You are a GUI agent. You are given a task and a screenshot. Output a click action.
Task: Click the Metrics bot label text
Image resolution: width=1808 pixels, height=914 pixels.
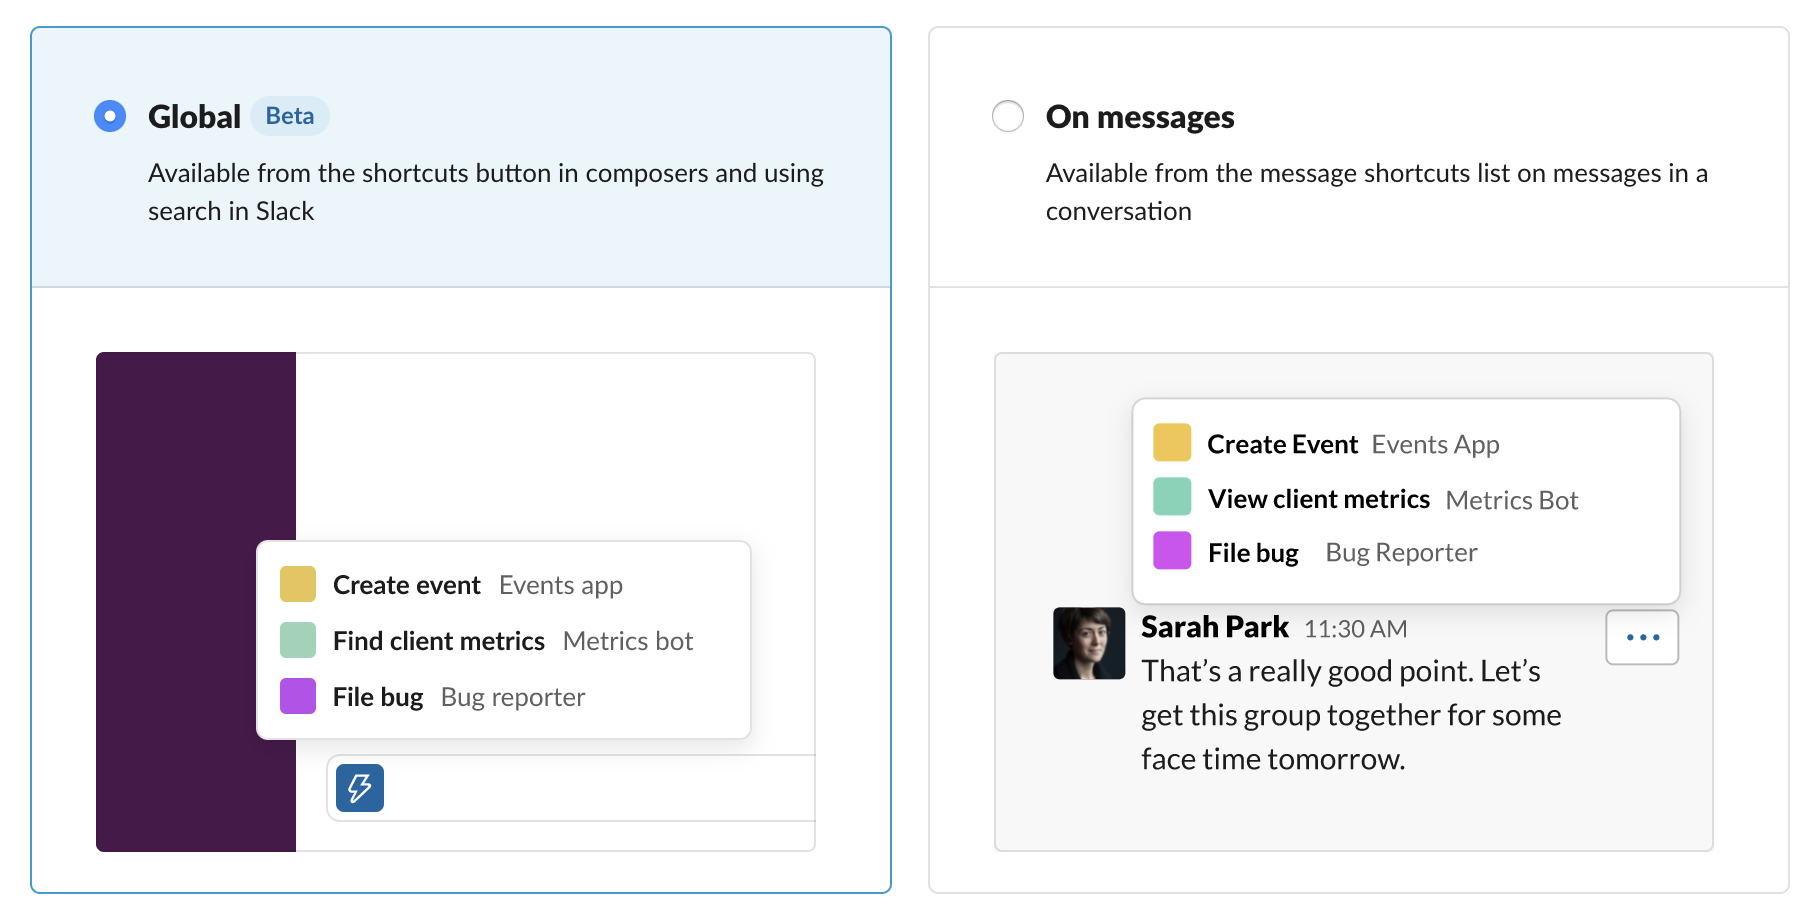point(628,641)
